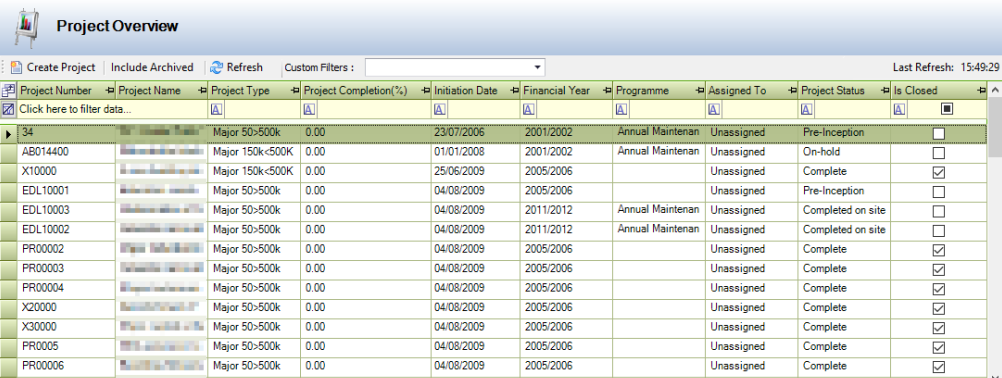Select the row indicator arrow for project 34

coord(8,134)
